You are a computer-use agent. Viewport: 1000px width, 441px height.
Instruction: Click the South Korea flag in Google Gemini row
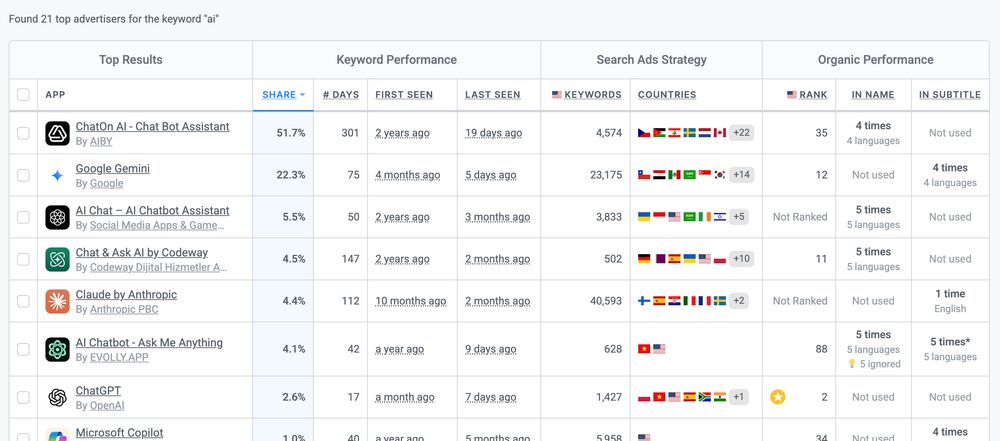[x=719, y=175]
